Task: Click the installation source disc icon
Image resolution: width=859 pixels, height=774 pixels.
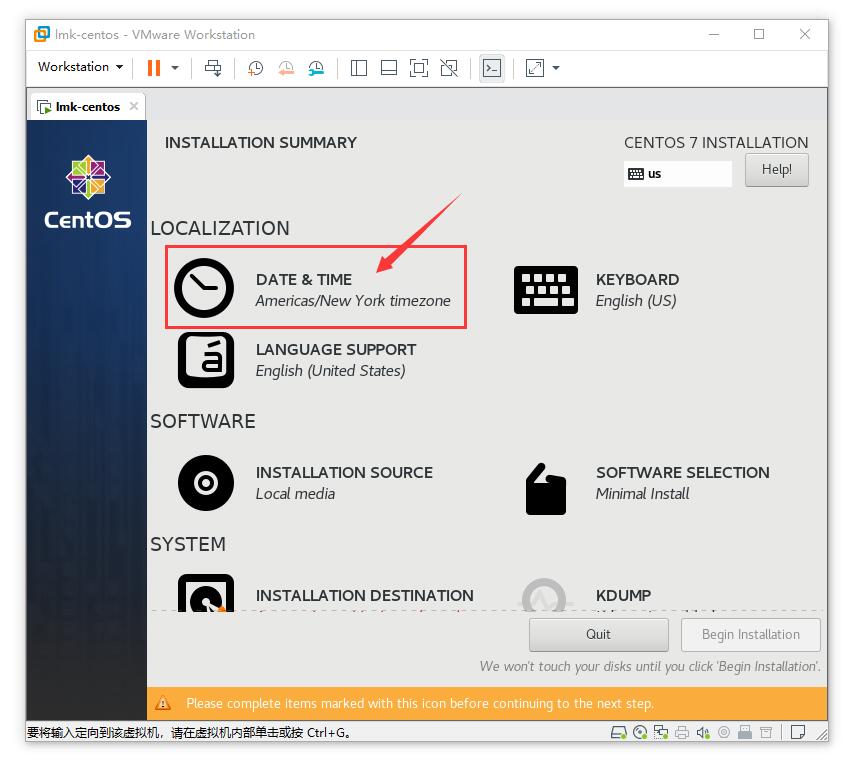Action: pos(206,483)
